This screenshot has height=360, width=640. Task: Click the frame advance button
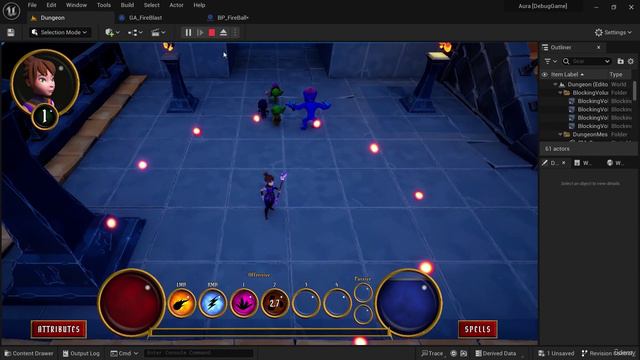pyautogui.click(x=200, y=33)
